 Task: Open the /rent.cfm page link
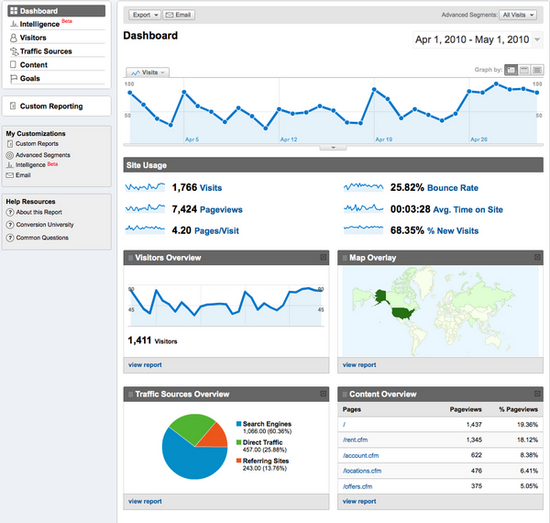(x=355, y=440)
